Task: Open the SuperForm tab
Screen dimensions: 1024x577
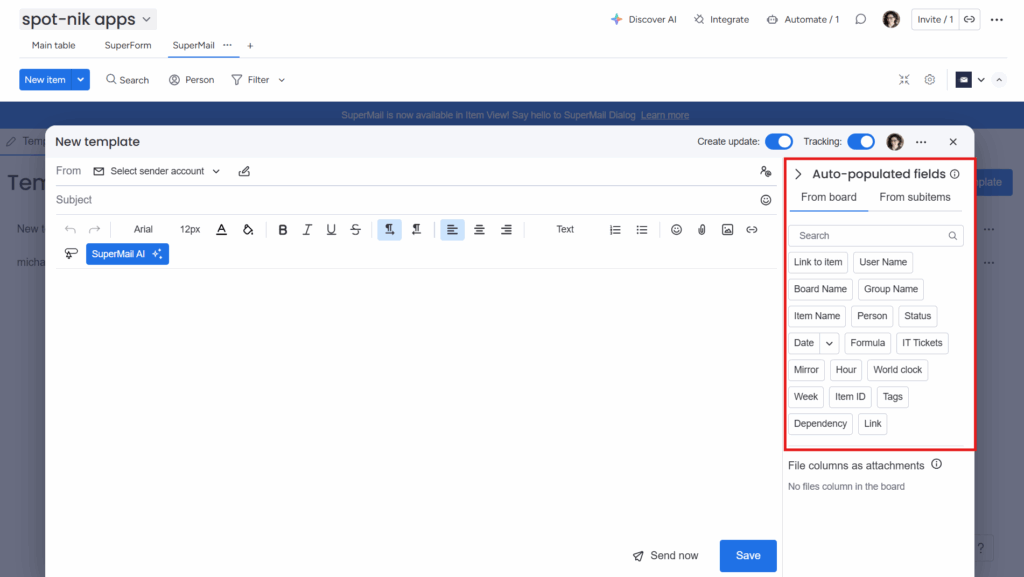Action: point(128,46)
